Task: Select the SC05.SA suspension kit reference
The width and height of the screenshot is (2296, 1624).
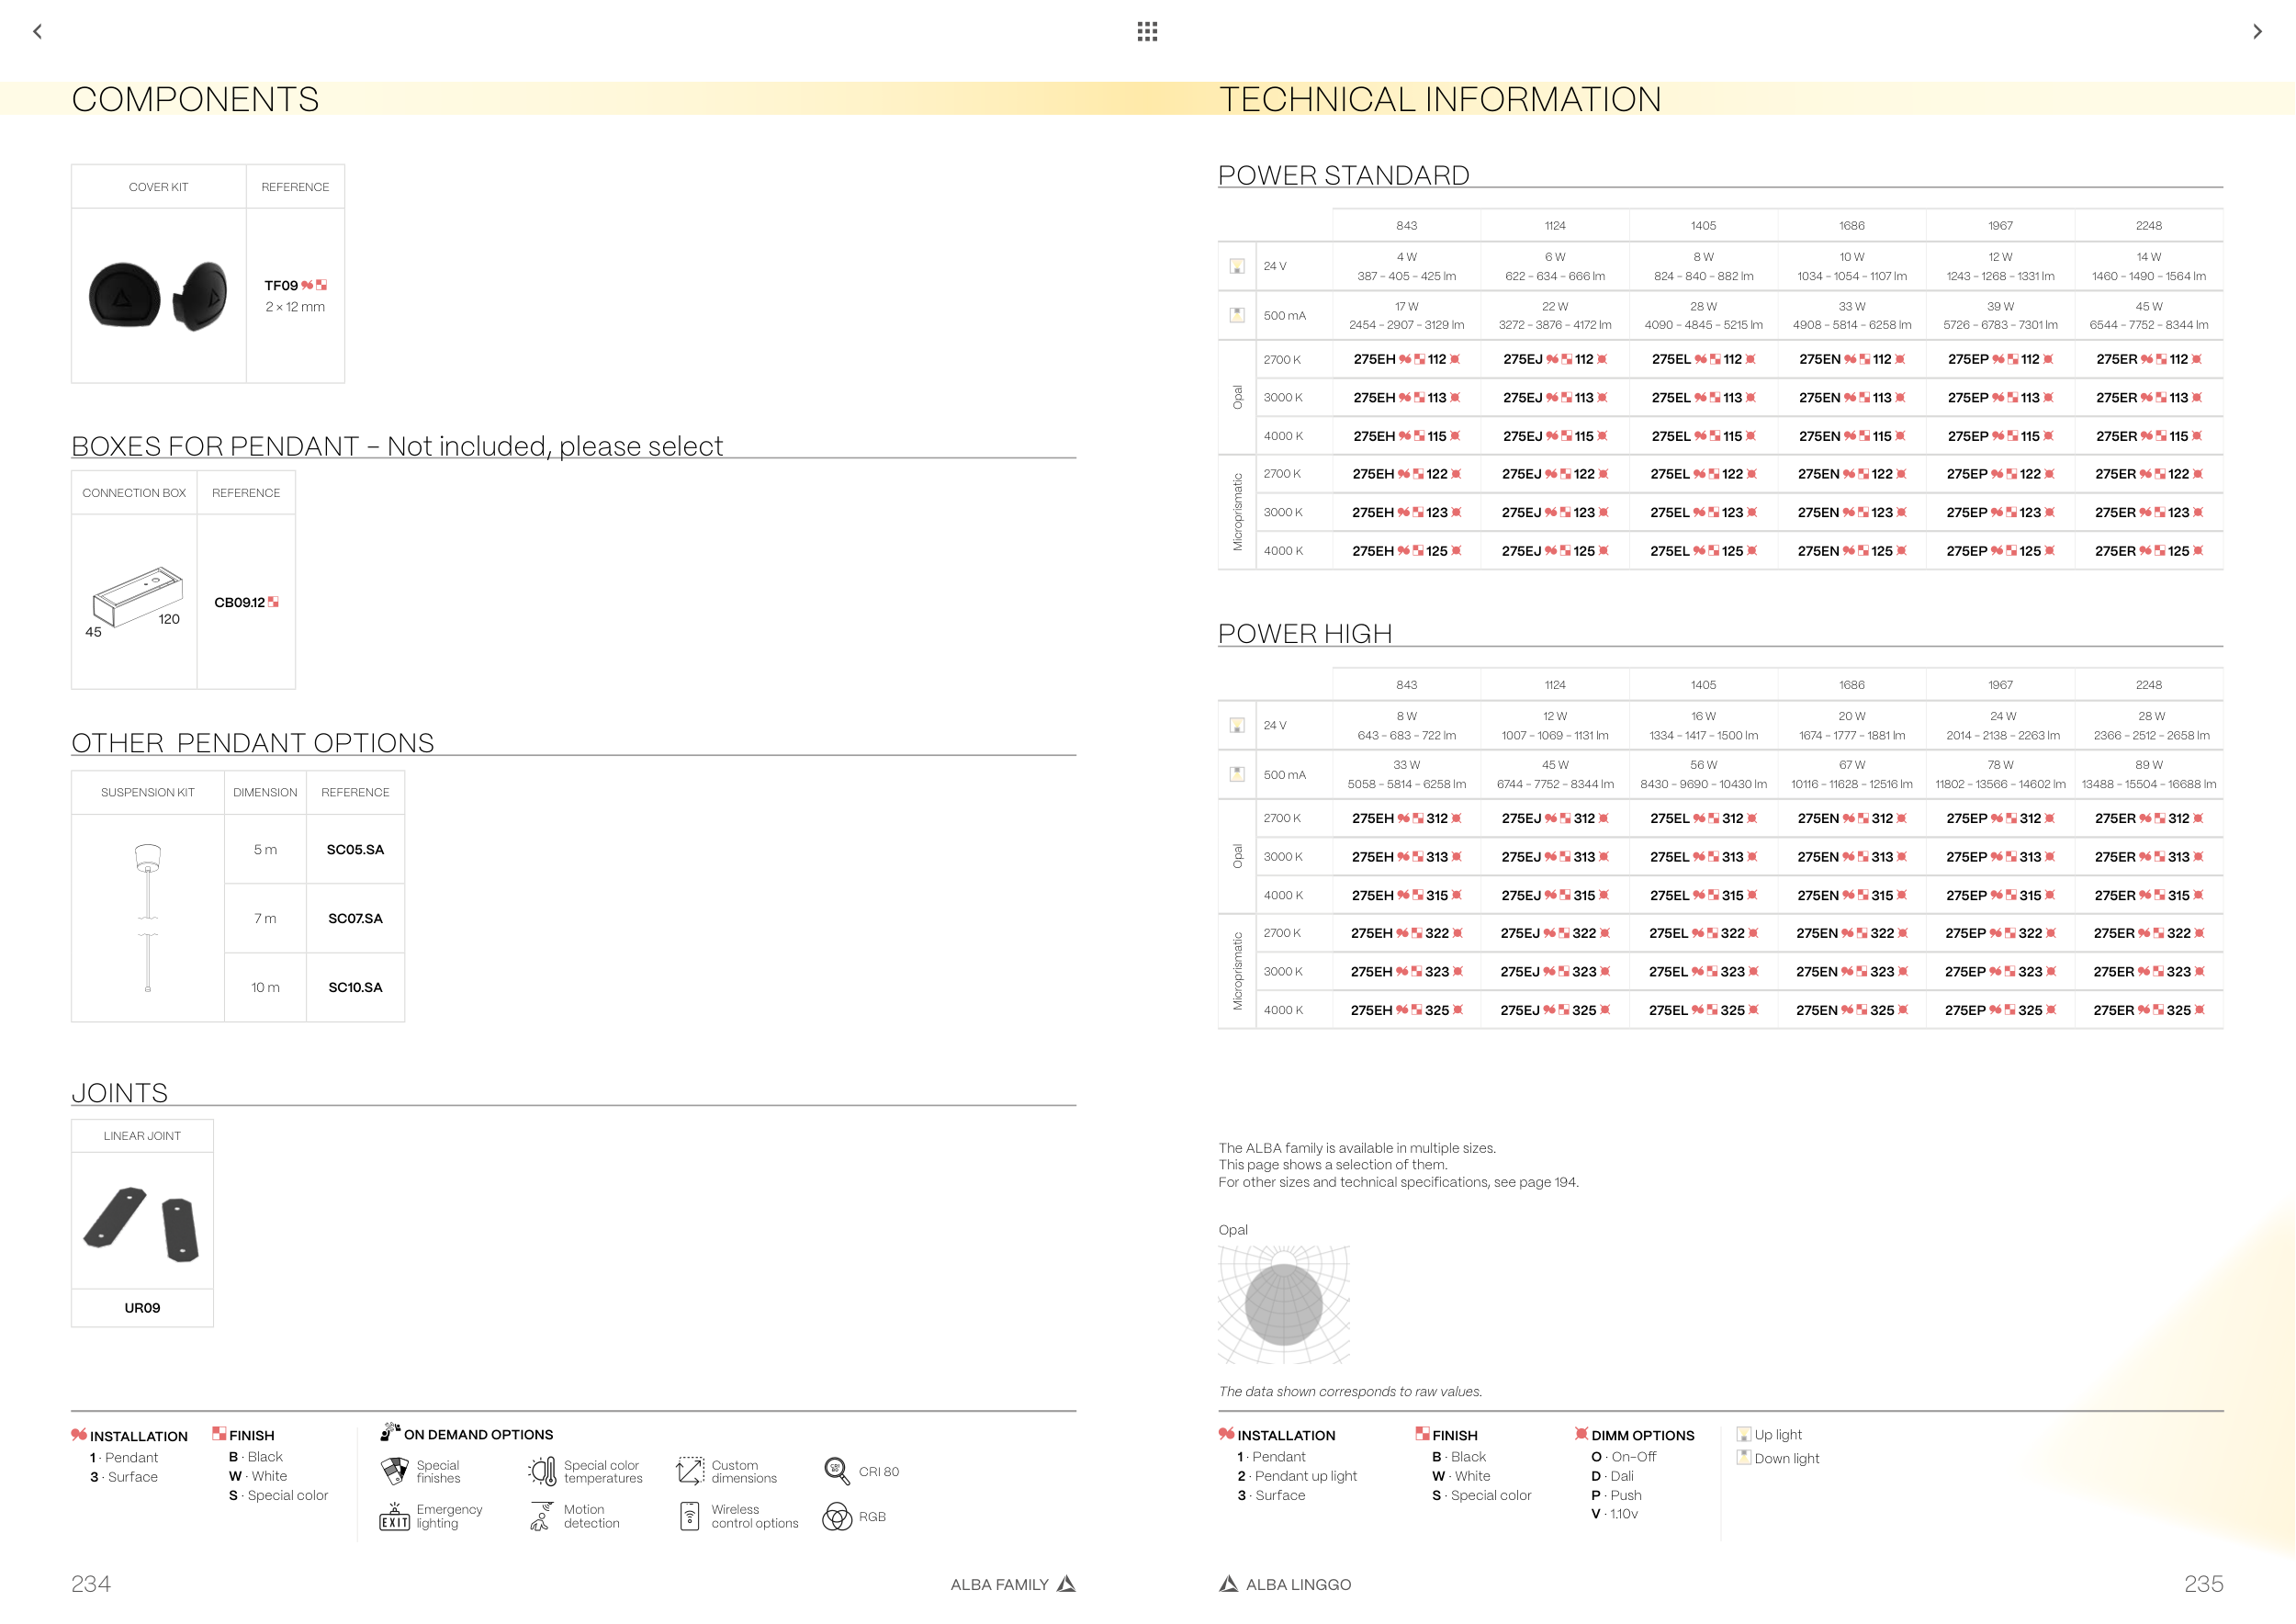Action: click(x=355, y=850)
